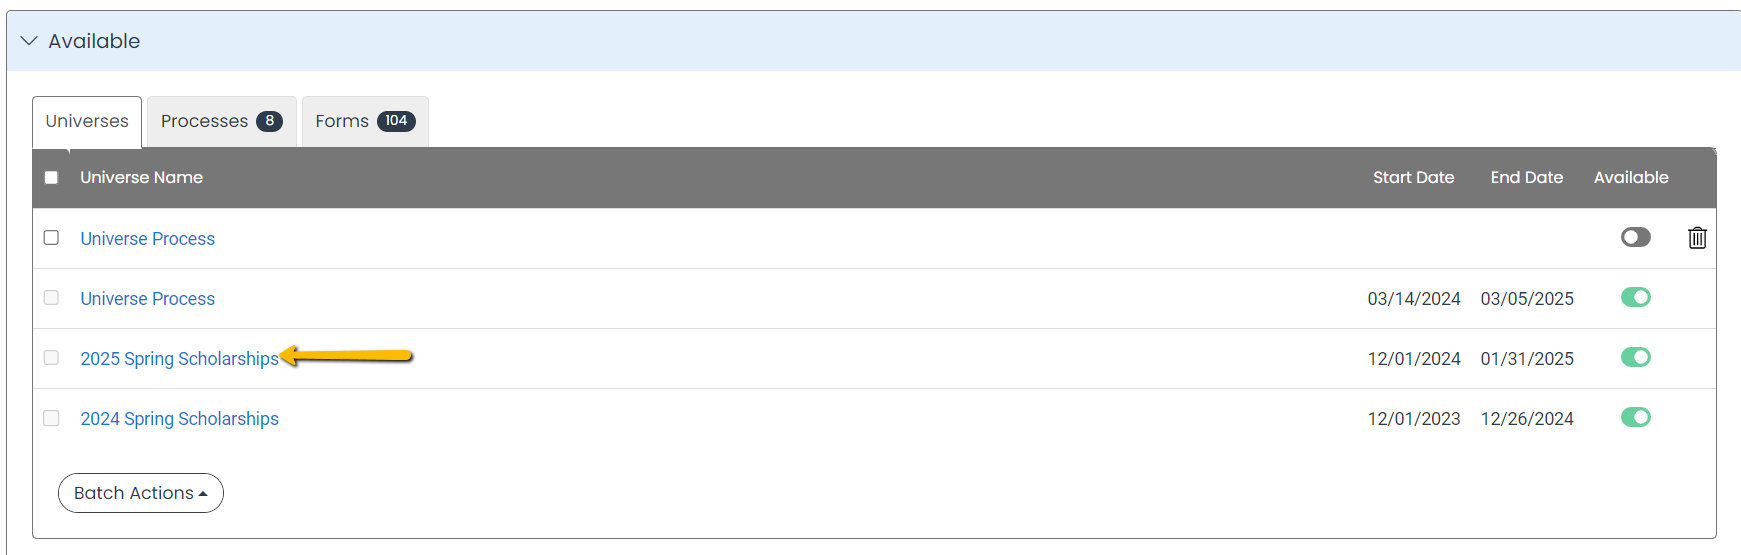Turn off availability toggle for 2024 Spring Scholarships
The width and height of the screenshot is (1741, 555).
(1636, 417)
